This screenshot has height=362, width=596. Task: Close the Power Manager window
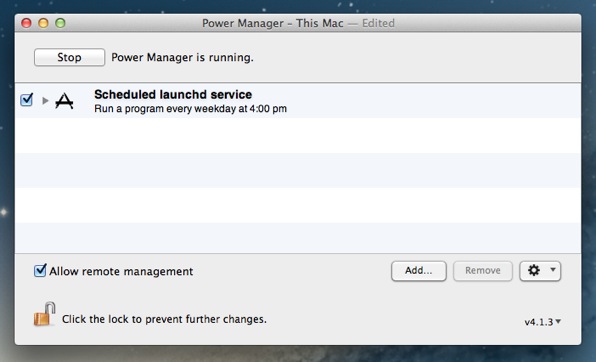[26, 23]
